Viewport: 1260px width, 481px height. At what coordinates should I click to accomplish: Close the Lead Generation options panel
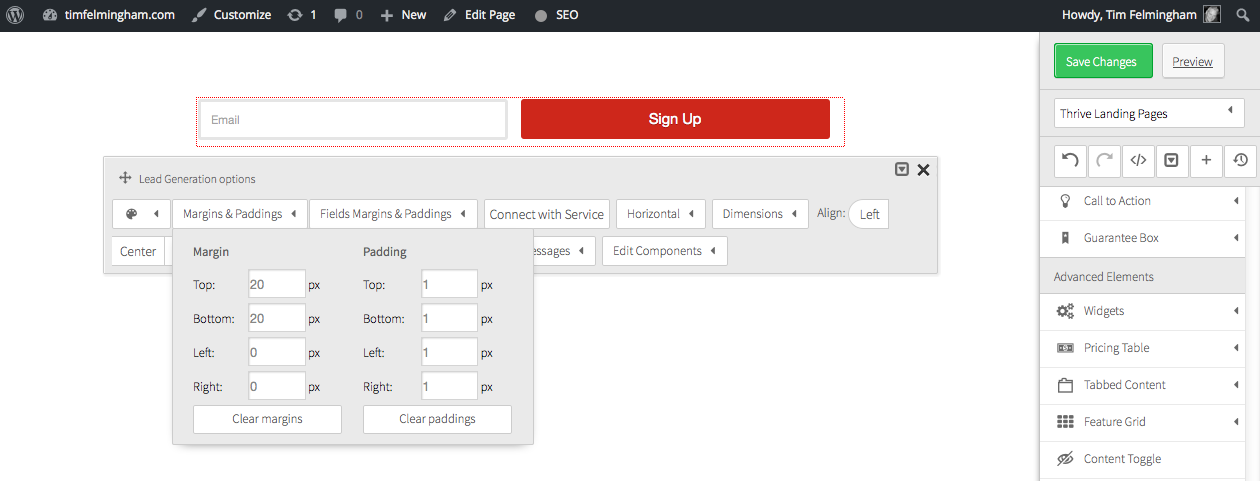click(923, 170)
